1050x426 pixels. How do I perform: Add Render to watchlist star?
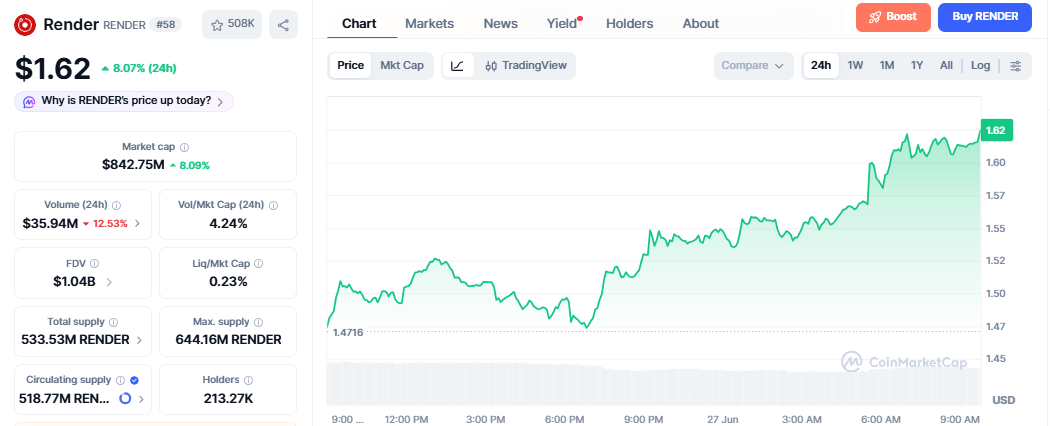pos(217,25)
